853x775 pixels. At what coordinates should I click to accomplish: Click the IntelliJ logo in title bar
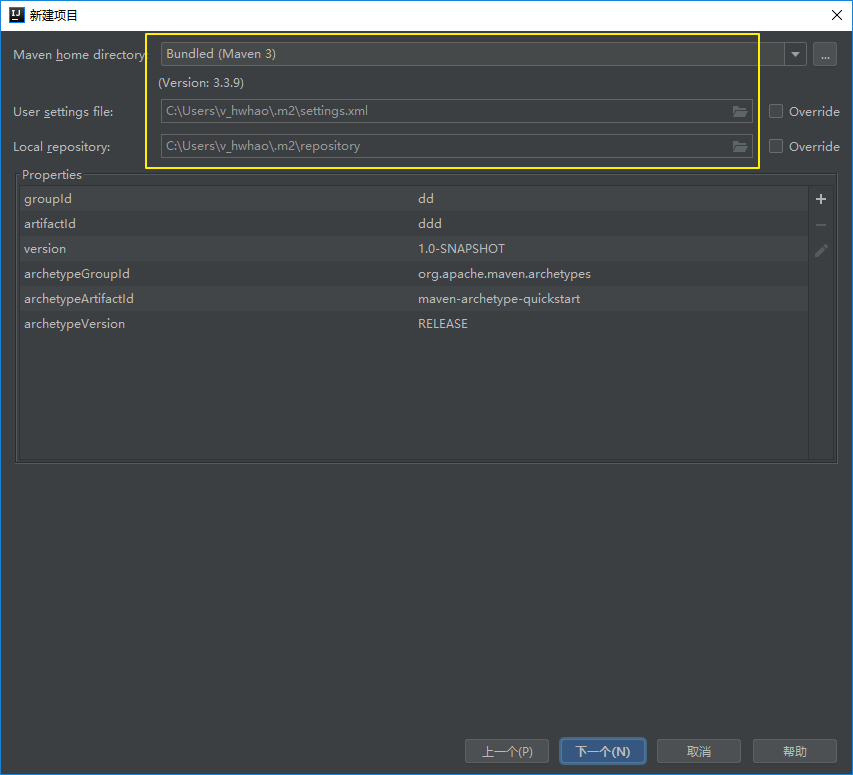16,15
